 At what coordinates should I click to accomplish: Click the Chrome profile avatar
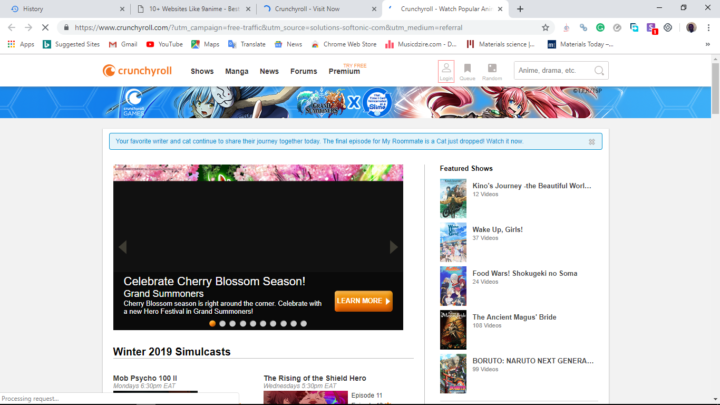point(691,28)
